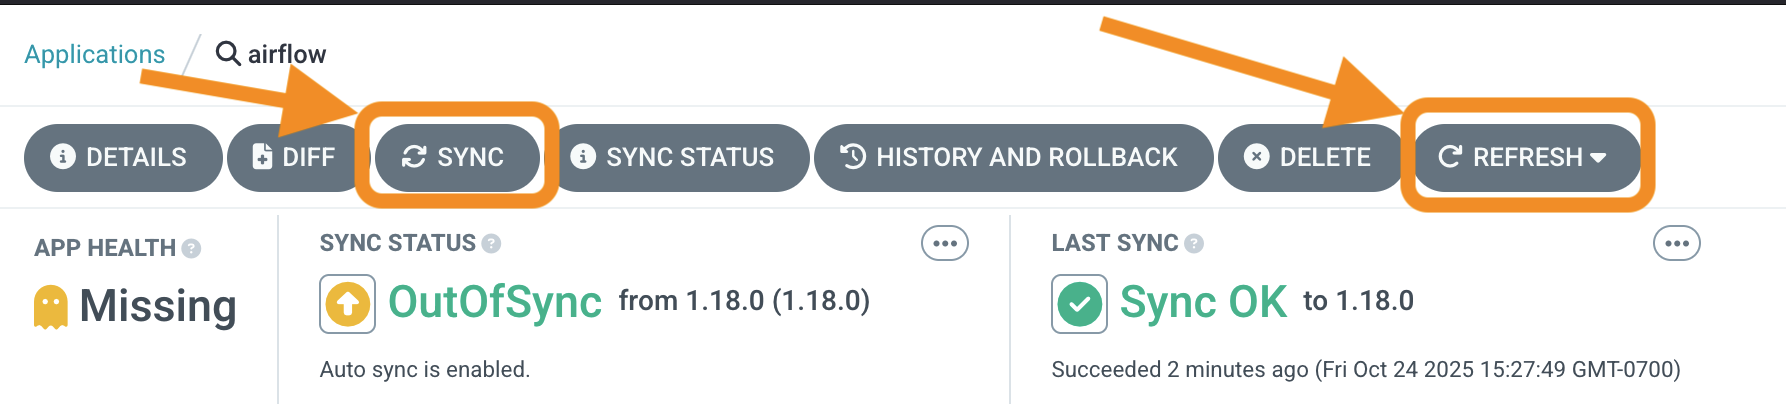
Task: Open the Sync Status button in toolbar
Action: pos(672,157)
